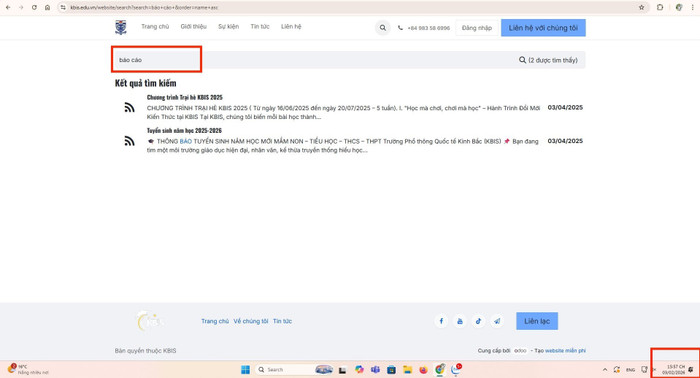This screenshot has width=700, height=378.
Task: Click the browser forward arrow
Action: 21,8
